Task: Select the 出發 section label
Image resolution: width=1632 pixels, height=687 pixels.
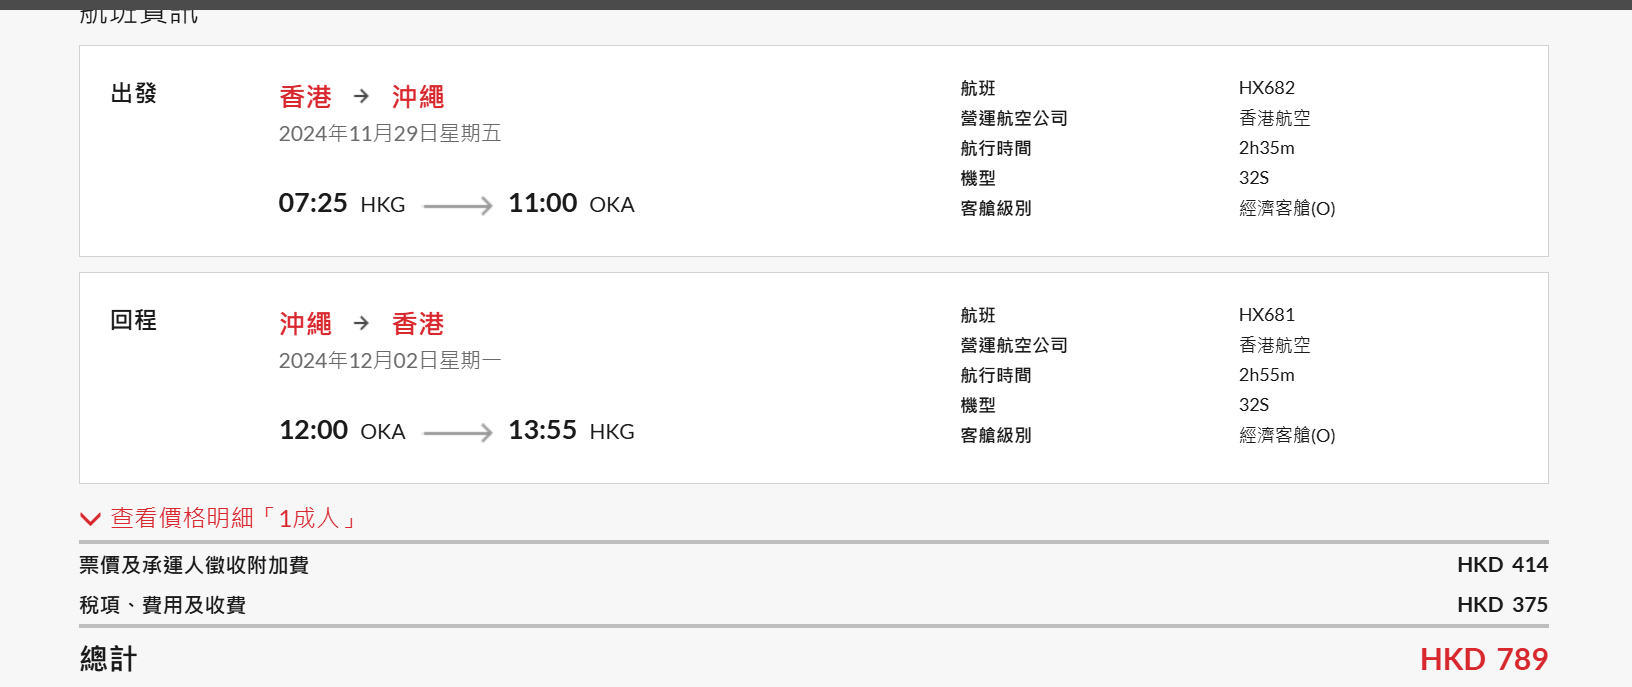Action: coord(133,94)
